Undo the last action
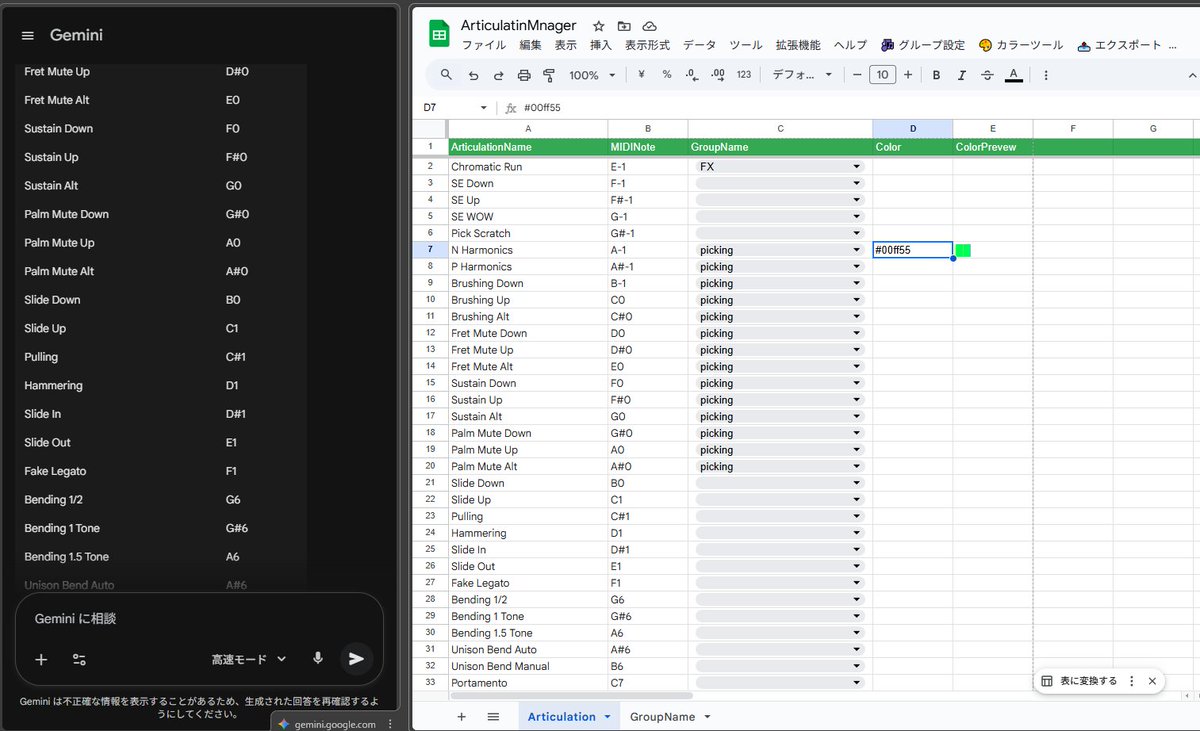Image resolution: width=1200 pixels, height=731 pixels. (473, 75)
